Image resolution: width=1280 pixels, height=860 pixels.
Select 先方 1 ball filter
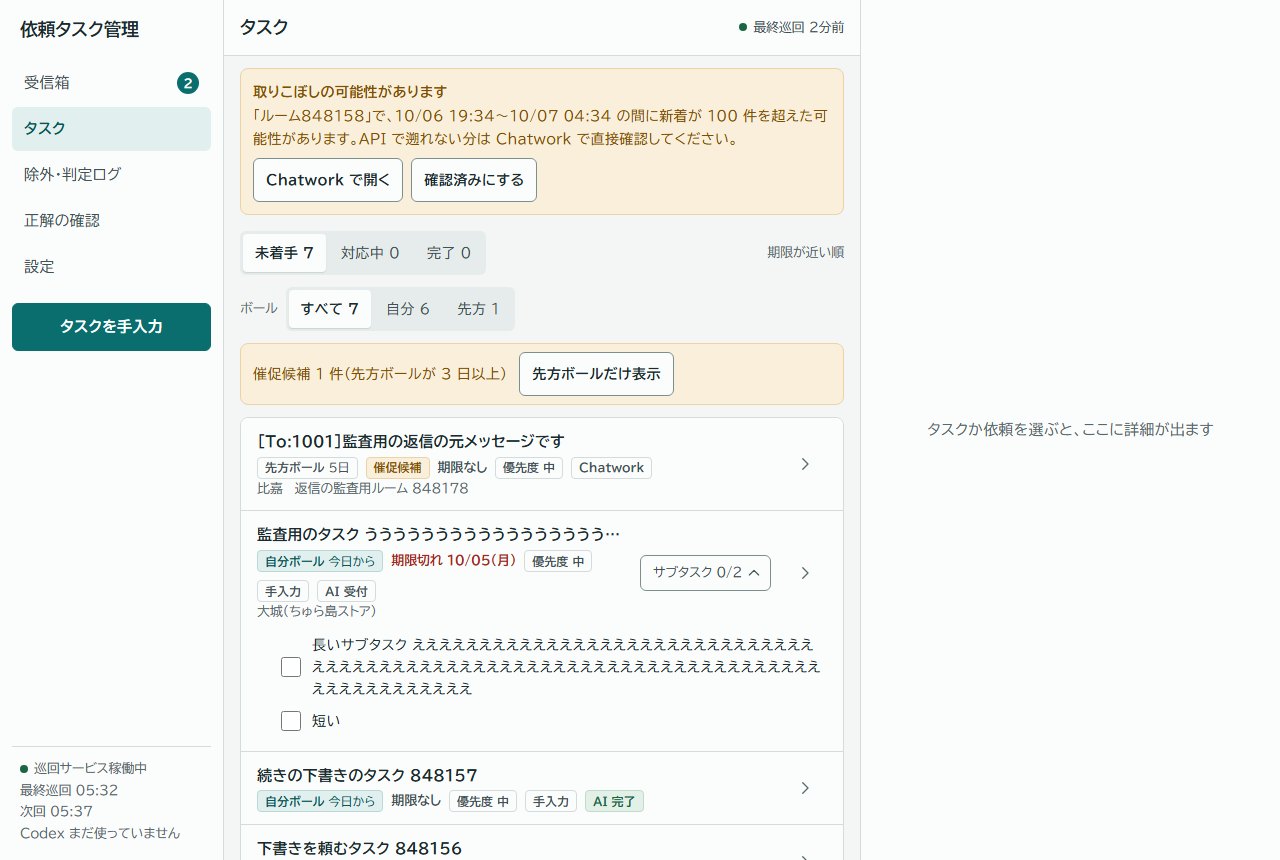pos(478,309)
